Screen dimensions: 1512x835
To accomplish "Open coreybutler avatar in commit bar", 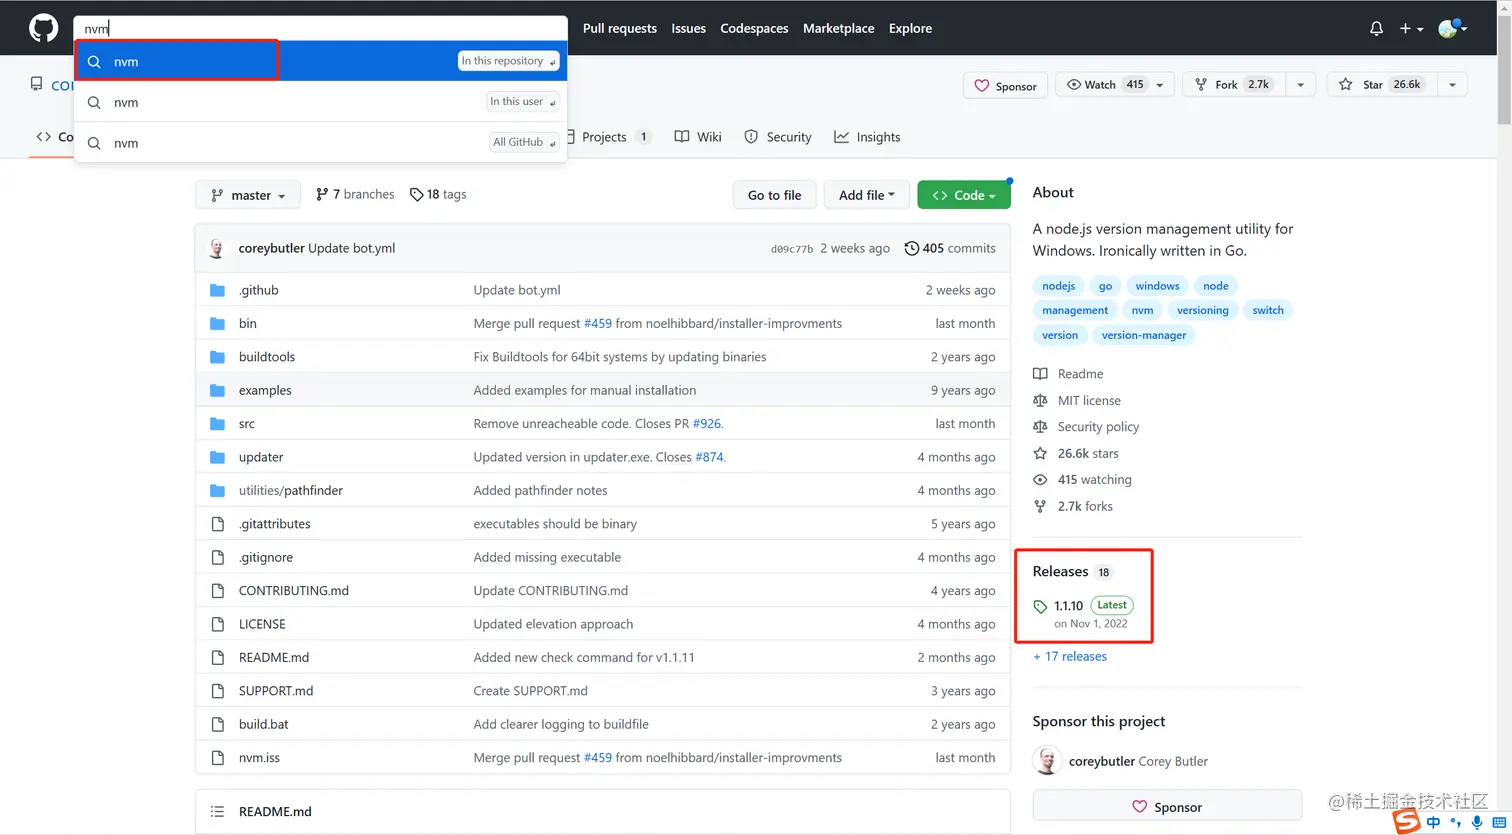I will (x=217, y=248).
